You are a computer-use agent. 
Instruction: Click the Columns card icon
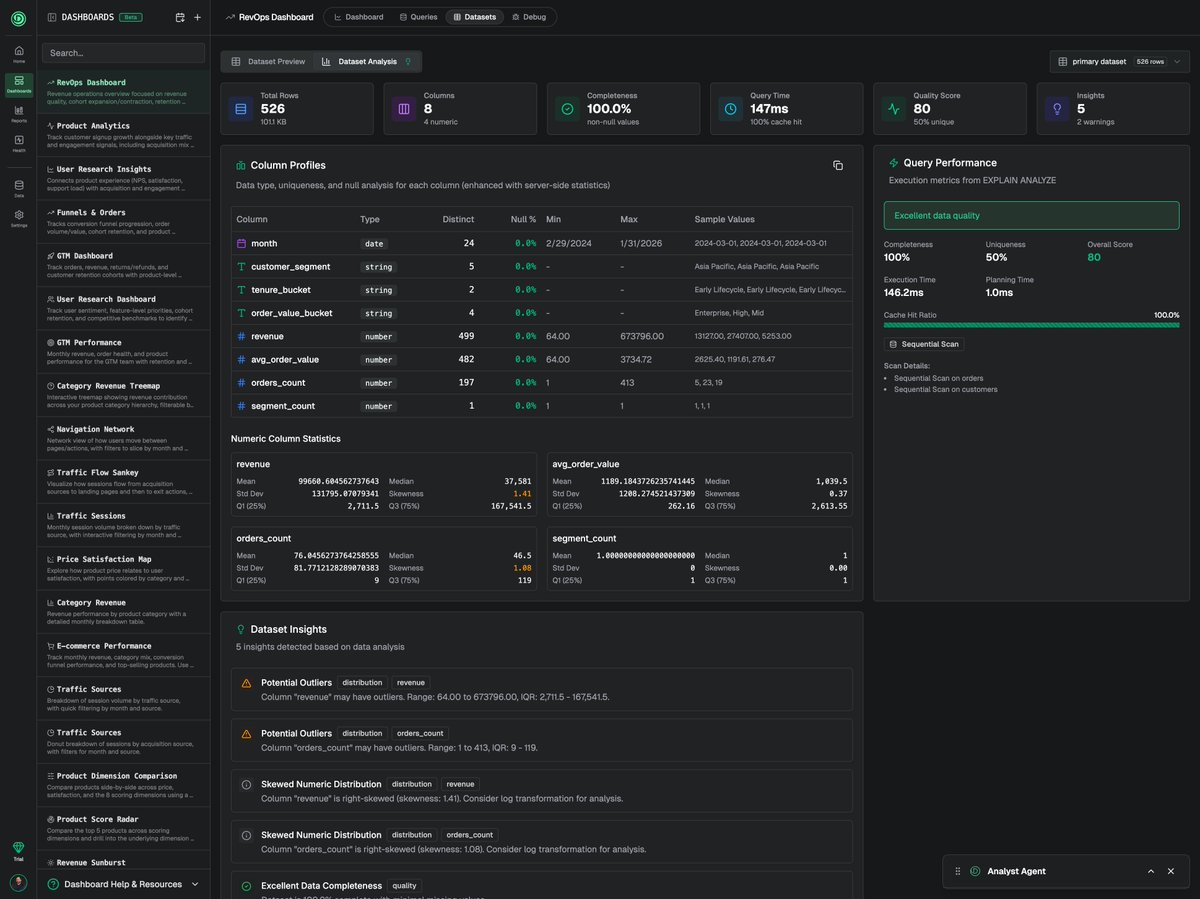[x=404, y=108]
